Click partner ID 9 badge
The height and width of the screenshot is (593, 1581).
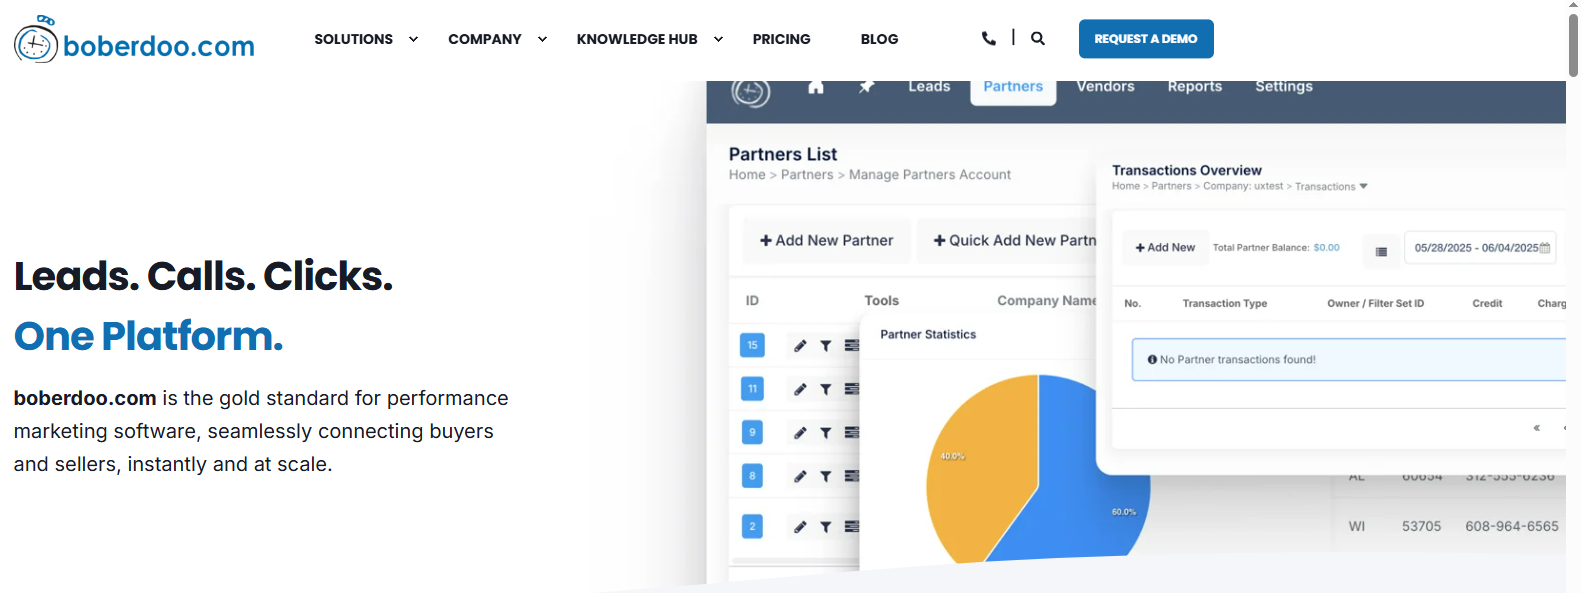point(752,432)
